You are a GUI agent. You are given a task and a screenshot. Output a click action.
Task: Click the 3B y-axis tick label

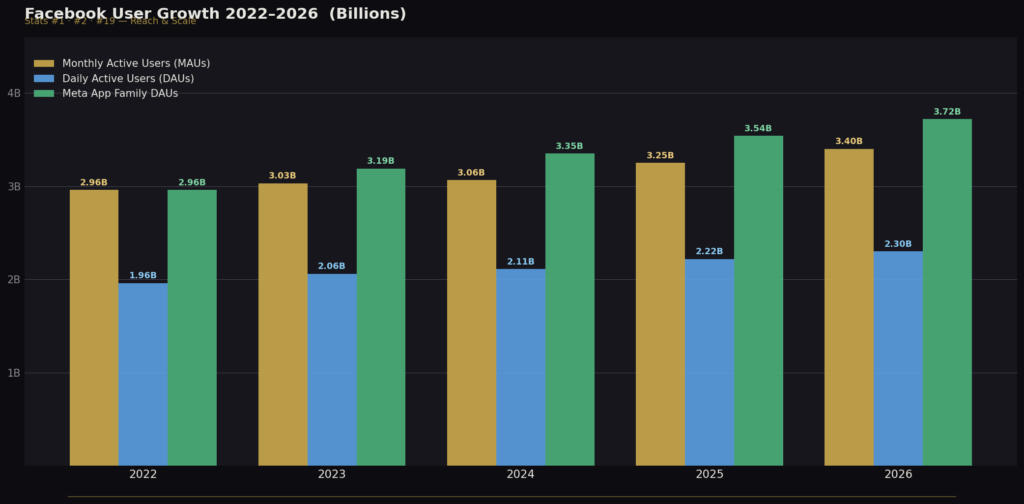14,187
